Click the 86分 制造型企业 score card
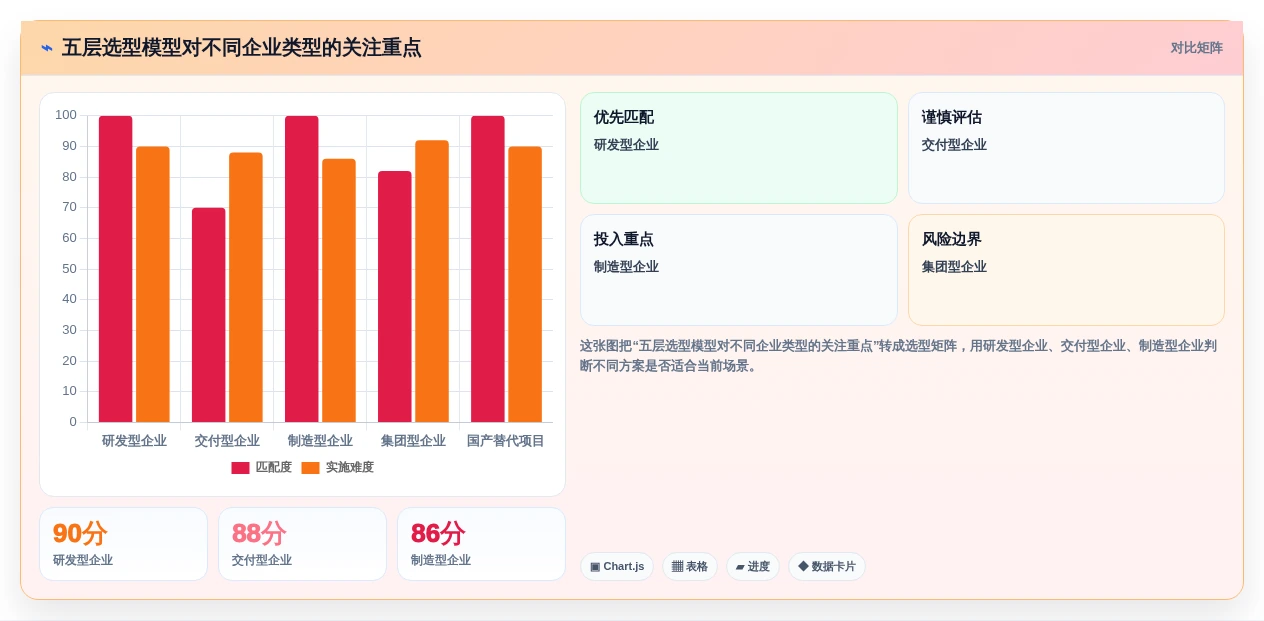Image resolution: width=1264 pixels, height=621 pixels. pyautogui.click(x=481, y=544)
